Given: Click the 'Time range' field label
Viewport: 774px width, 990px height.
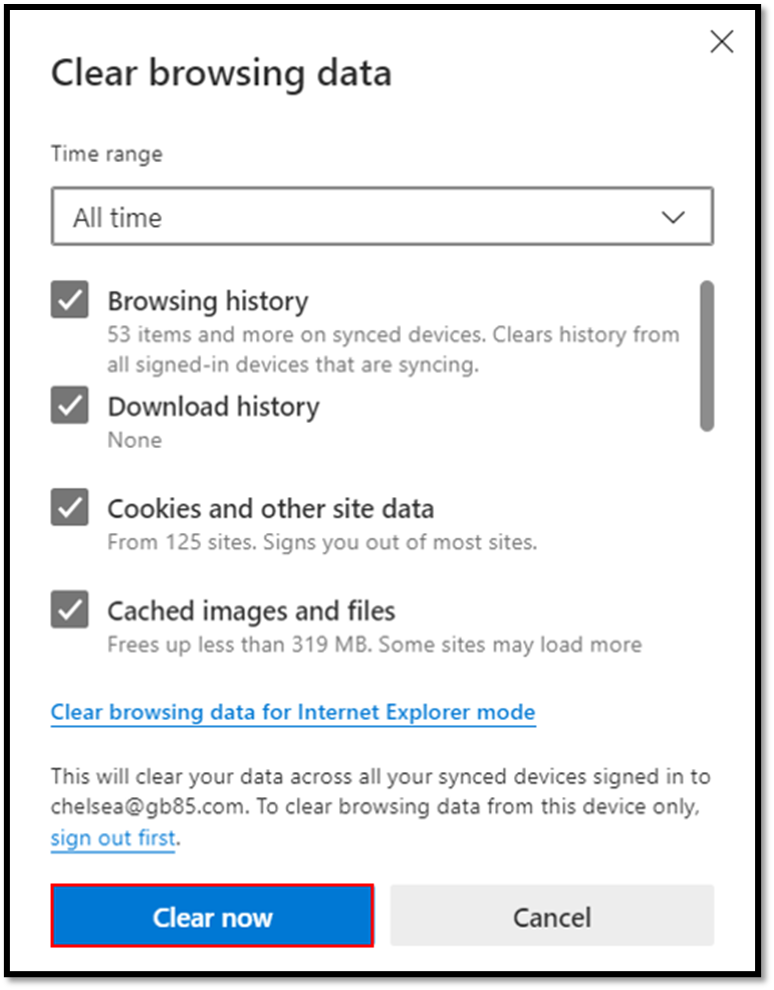Looking at the screenshot, I should (106, 154).
